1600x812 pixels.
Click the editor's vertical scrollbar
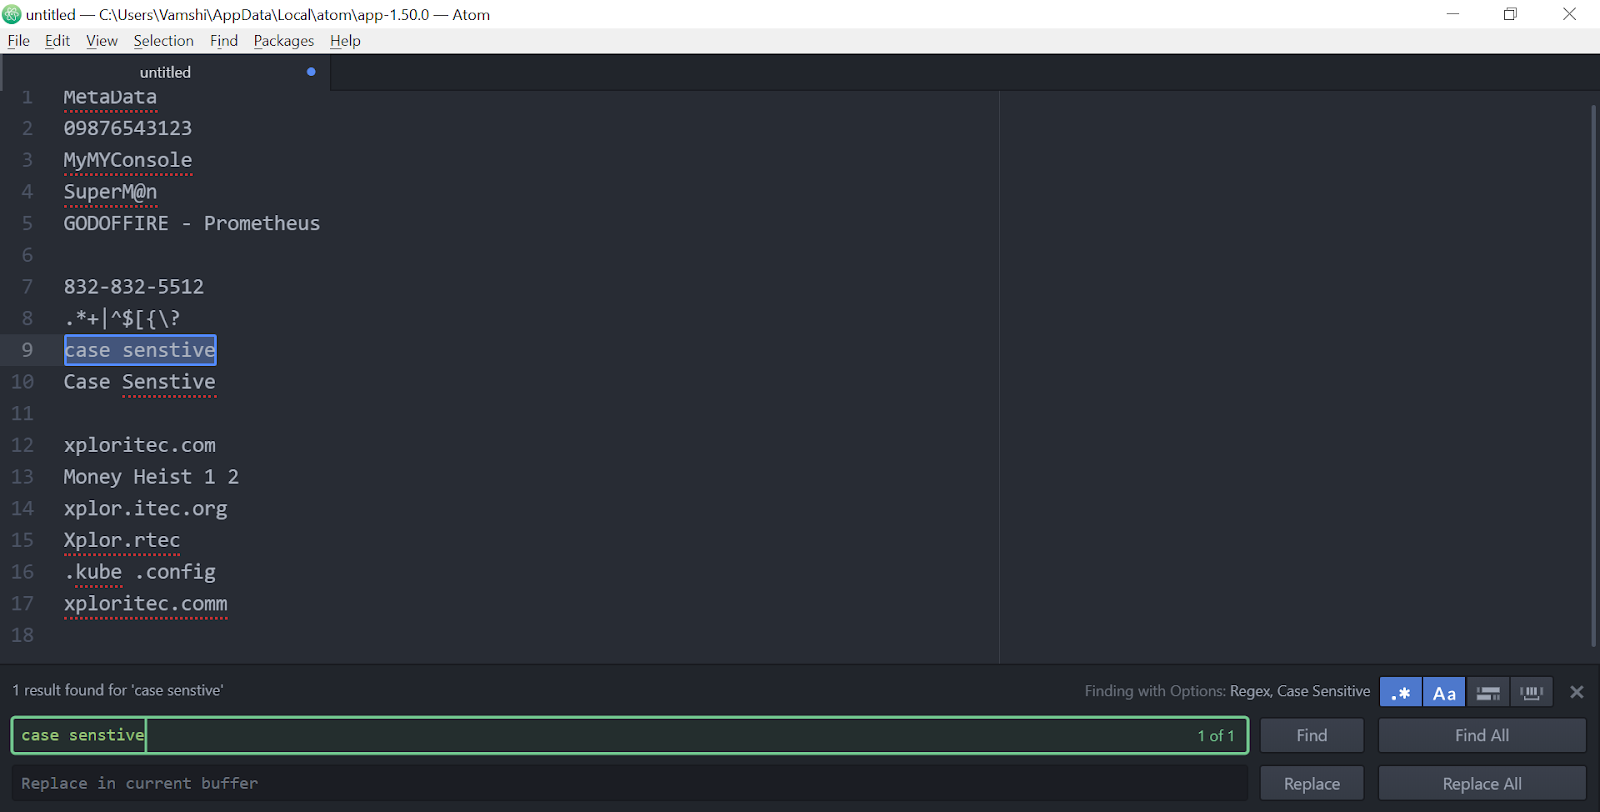tap(1594, 376)
